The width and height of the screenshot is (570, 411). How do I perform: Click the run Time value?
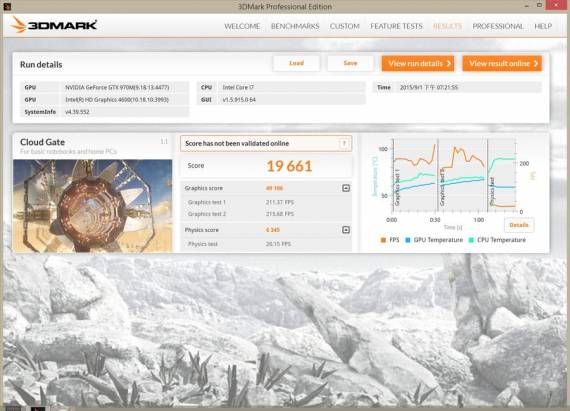[429, 88]
